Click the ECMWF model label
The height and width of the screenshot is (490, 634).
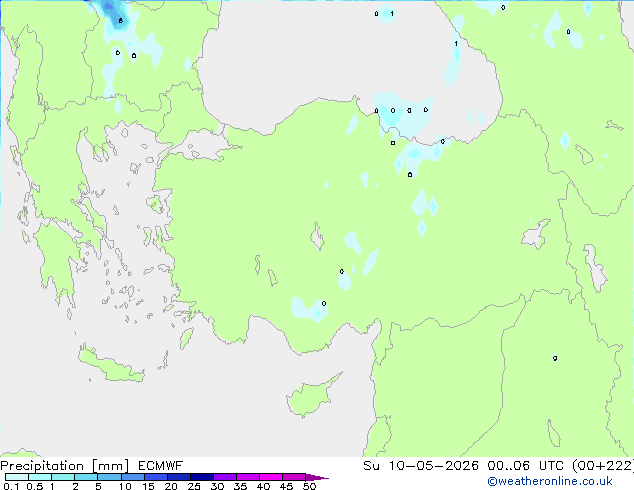pyautogui.click(x=161, y=466)
